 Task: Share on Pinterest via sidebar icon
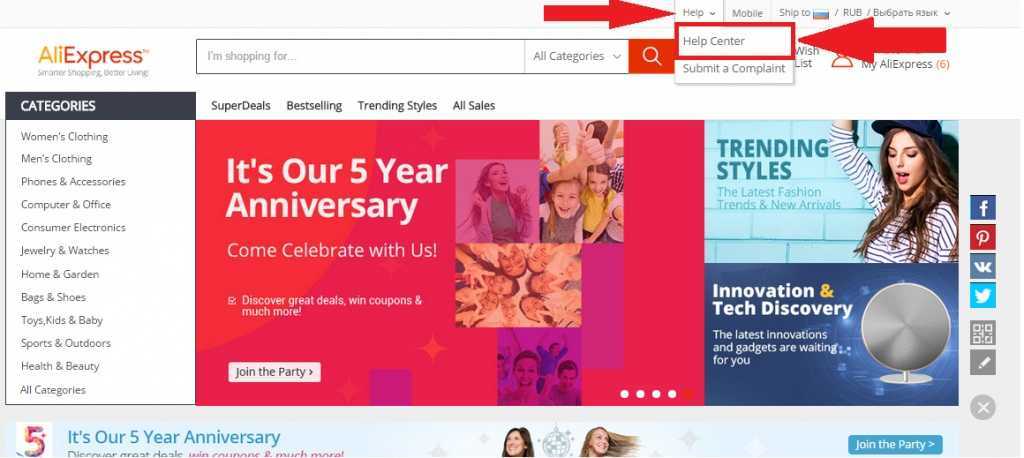pyautogui.click(x=983, y=237)
